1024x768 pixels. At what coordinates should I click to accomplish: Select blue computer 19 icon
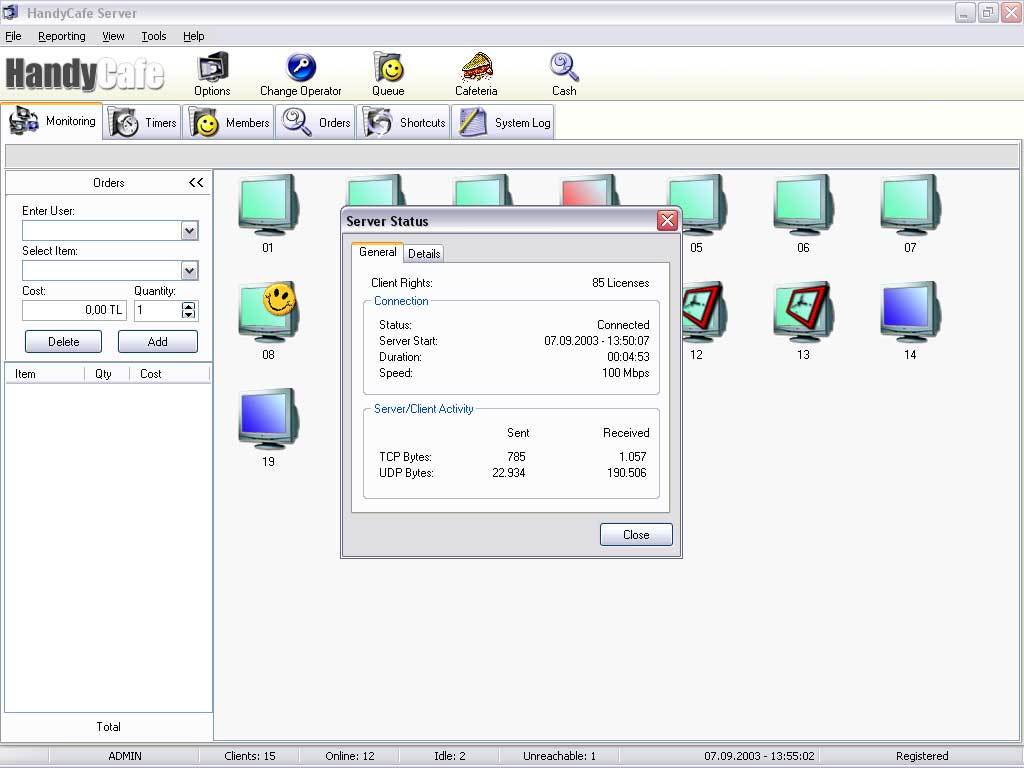tap(268, 419)
